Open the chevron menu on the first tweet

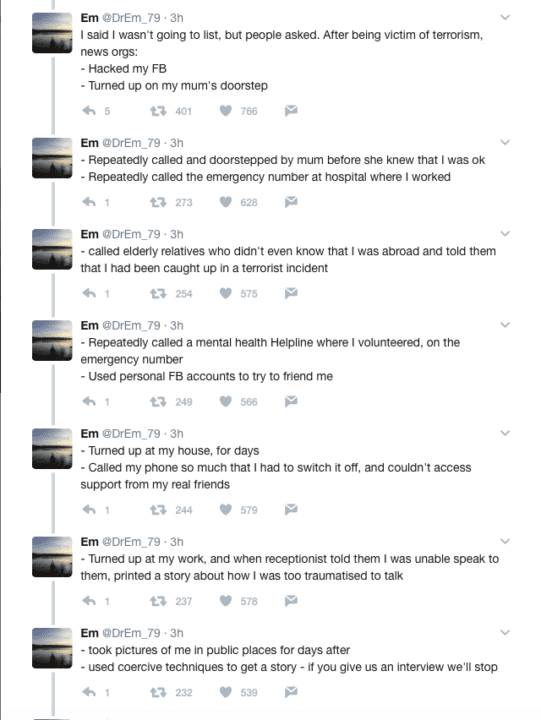click(x=505, y=17)
